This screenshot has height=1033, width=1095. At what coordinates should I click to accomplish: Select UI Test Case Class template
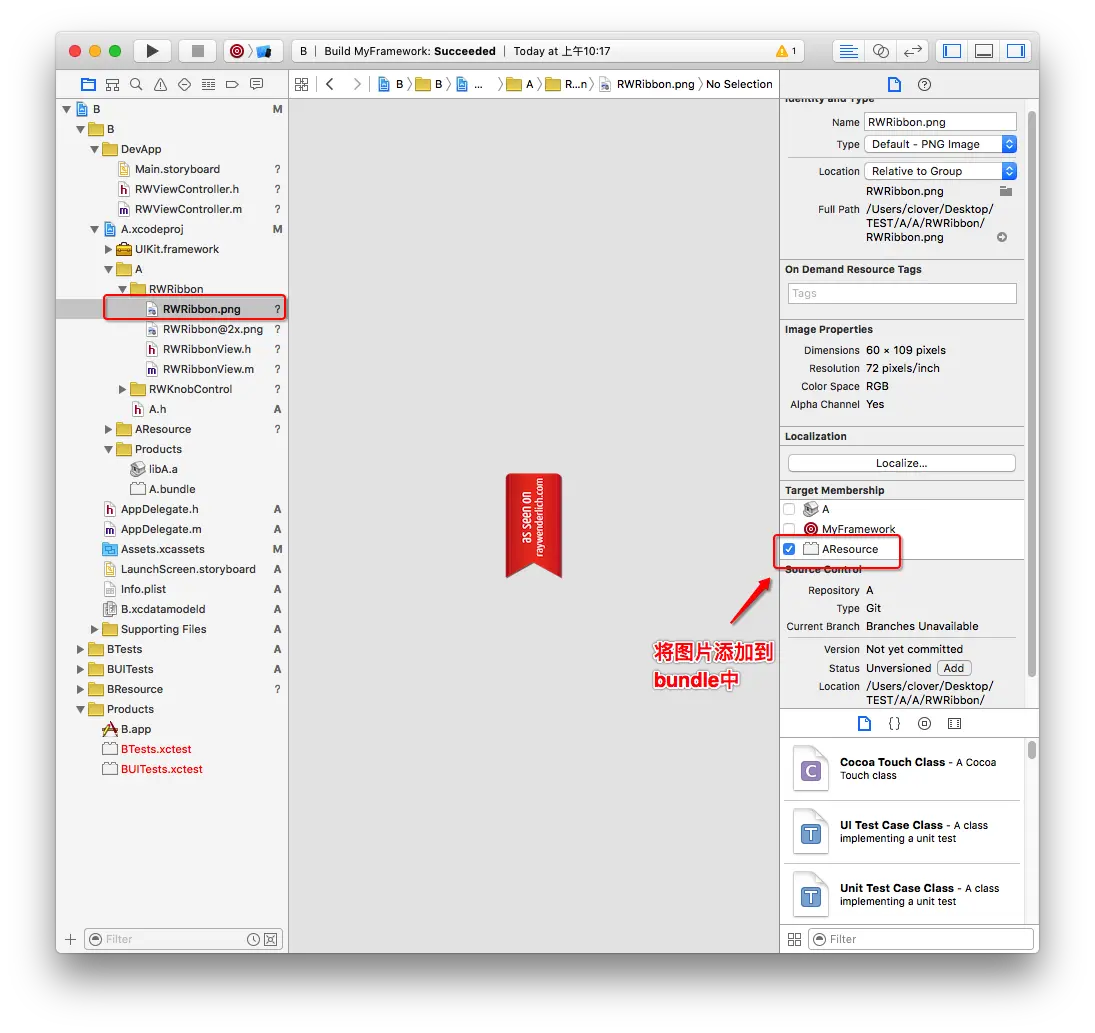click(x=902, y=832)
